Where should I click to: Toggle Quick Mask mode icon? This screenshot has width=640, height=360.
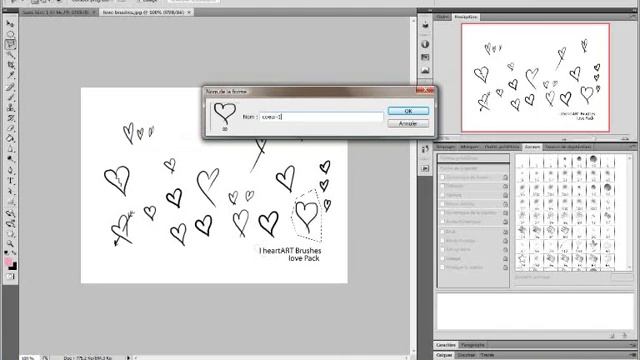(10, 277)
